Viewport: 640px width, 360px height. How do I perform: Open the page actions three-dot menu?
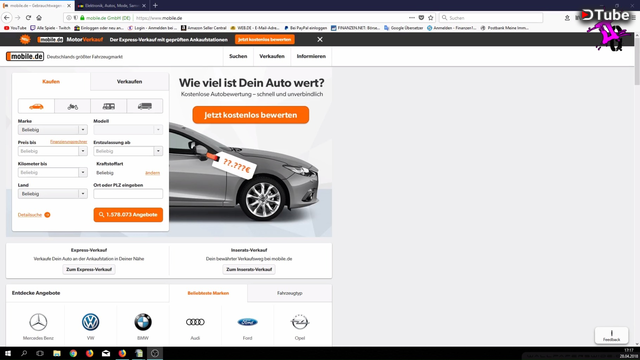[411, 18]
